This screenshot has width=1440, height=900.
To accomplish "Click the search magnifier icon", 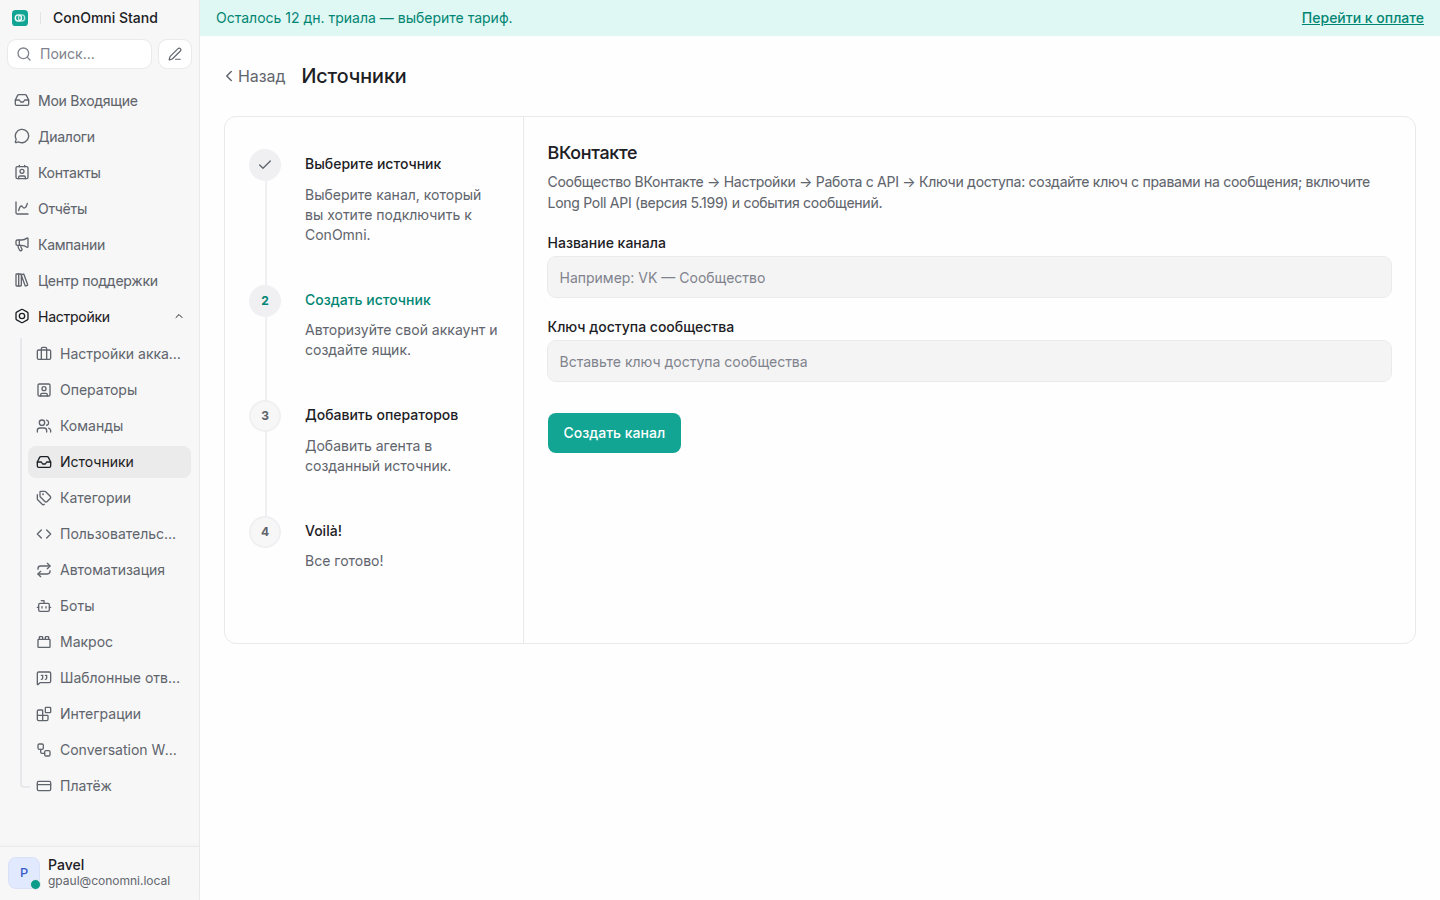I will (x=24, y=54).
